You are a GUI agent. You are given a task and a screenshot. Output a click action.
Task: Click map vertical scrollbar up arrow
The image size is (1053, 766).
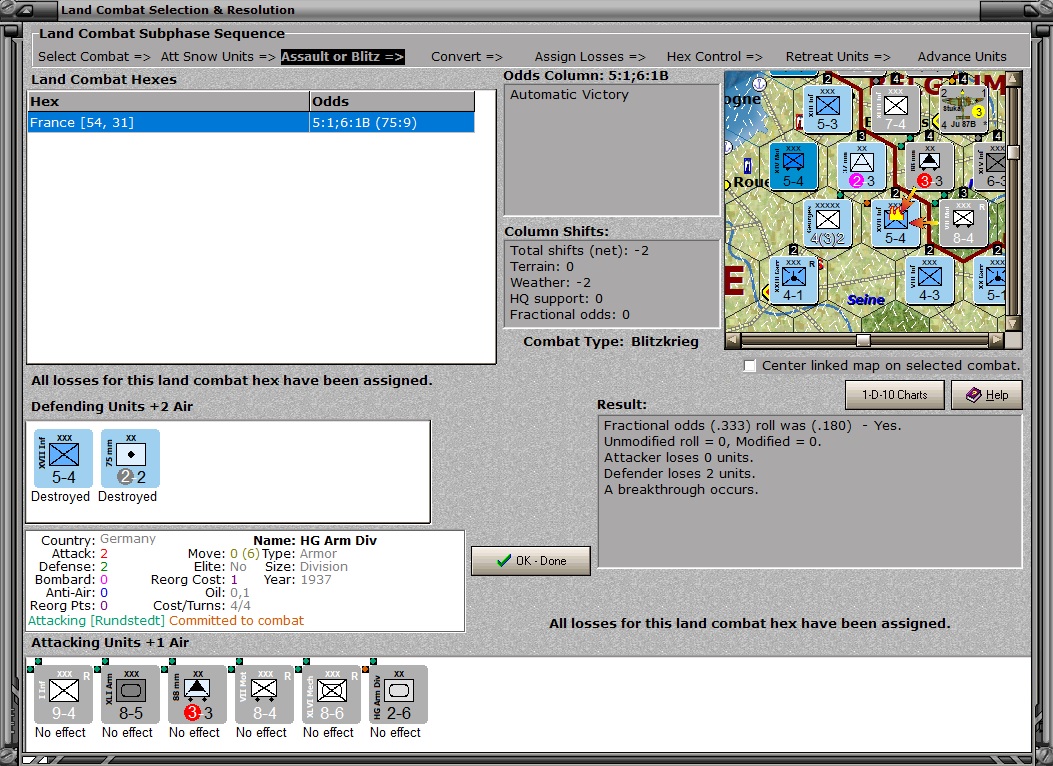tap(1013, 79)
